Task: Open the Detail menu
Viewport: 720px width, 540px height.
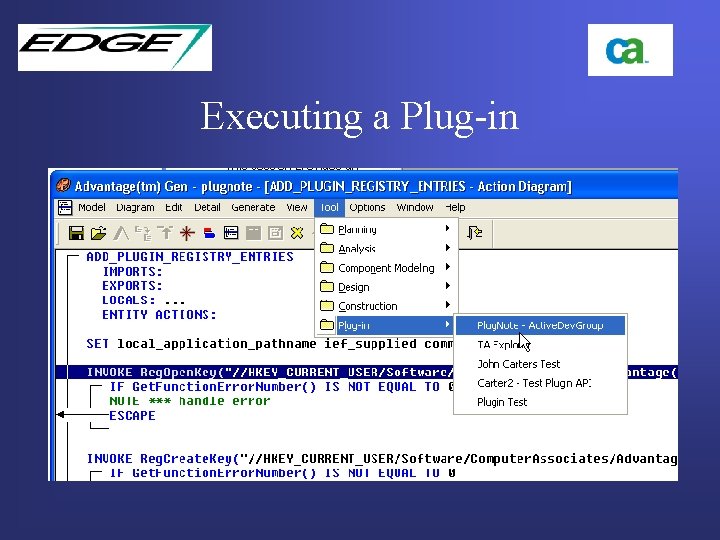Action: coord(207,208)
